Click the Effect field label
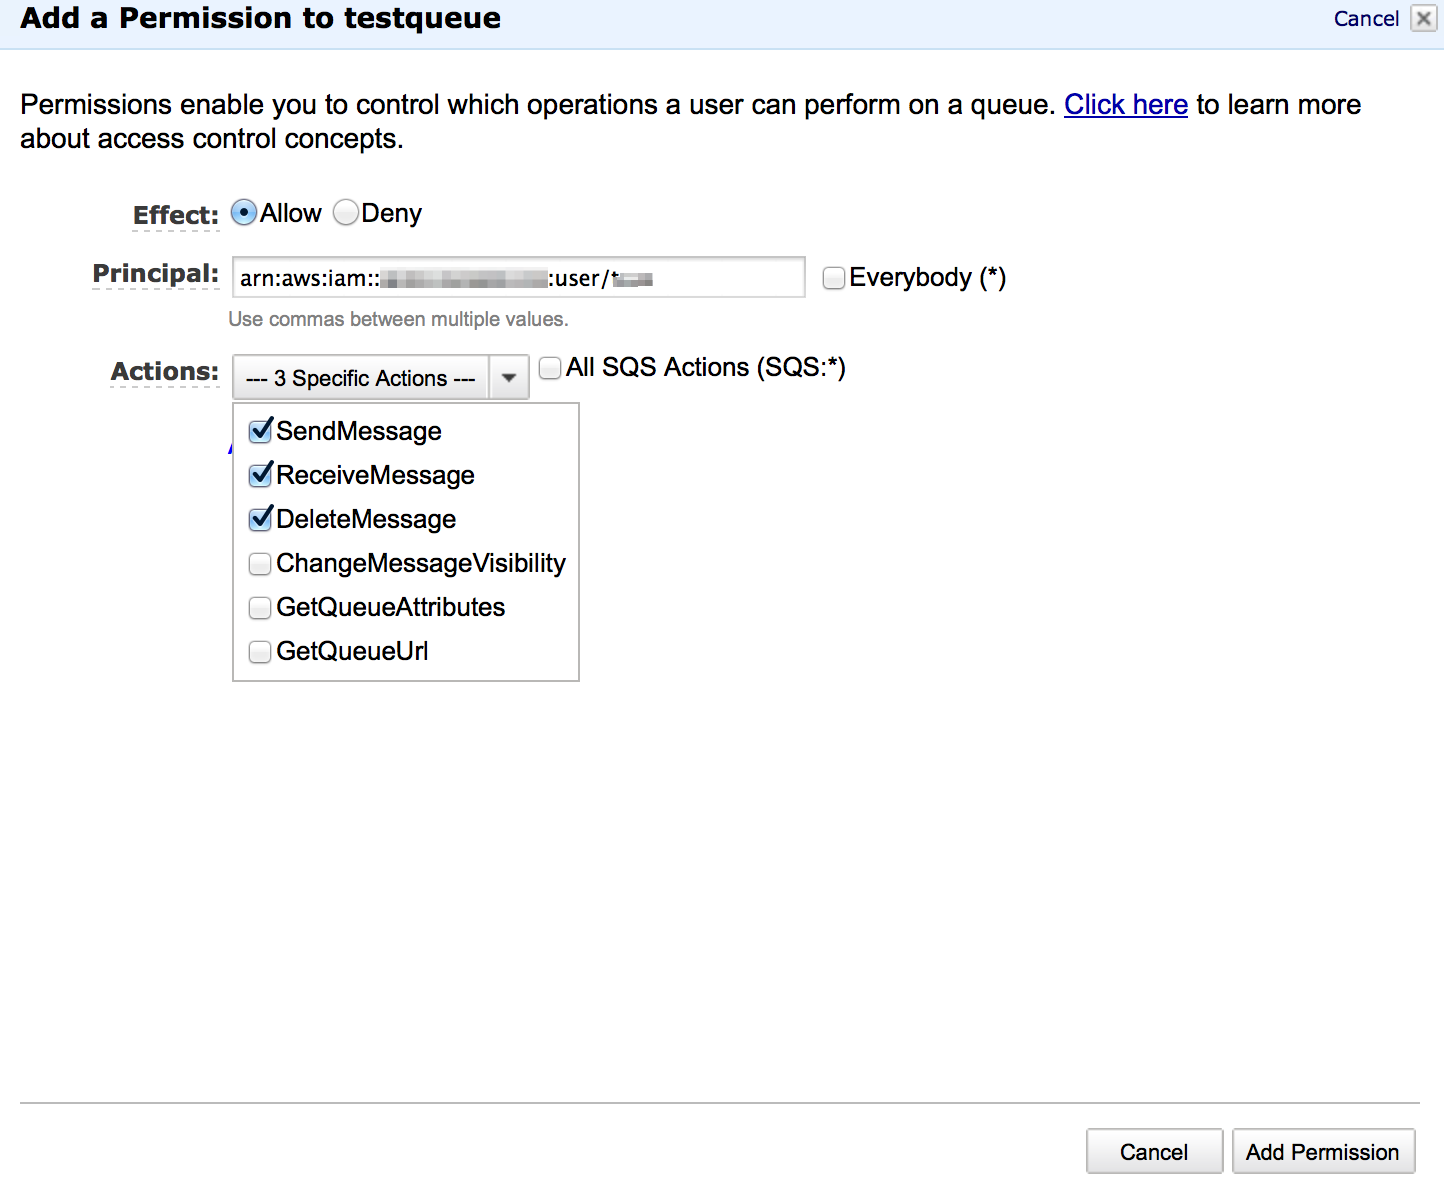The image size is (1444, 1190). point(176,215)
